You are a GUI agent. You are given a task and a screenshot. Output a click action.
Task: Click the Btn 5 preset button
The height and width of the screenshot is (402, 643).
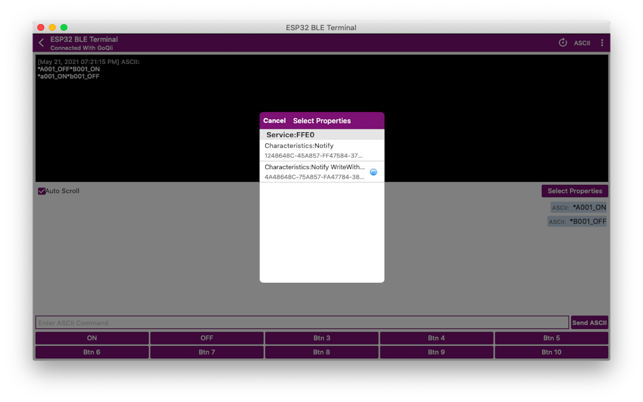(x=551, y=338)
